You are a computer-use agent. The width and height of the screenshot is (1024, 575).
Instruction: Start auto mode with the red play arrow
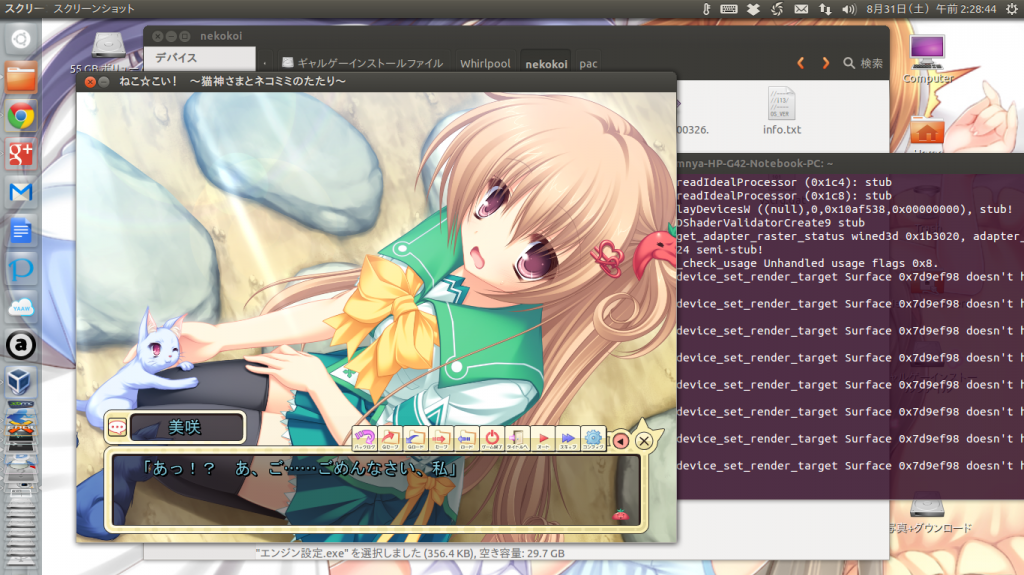pos(543,438)
